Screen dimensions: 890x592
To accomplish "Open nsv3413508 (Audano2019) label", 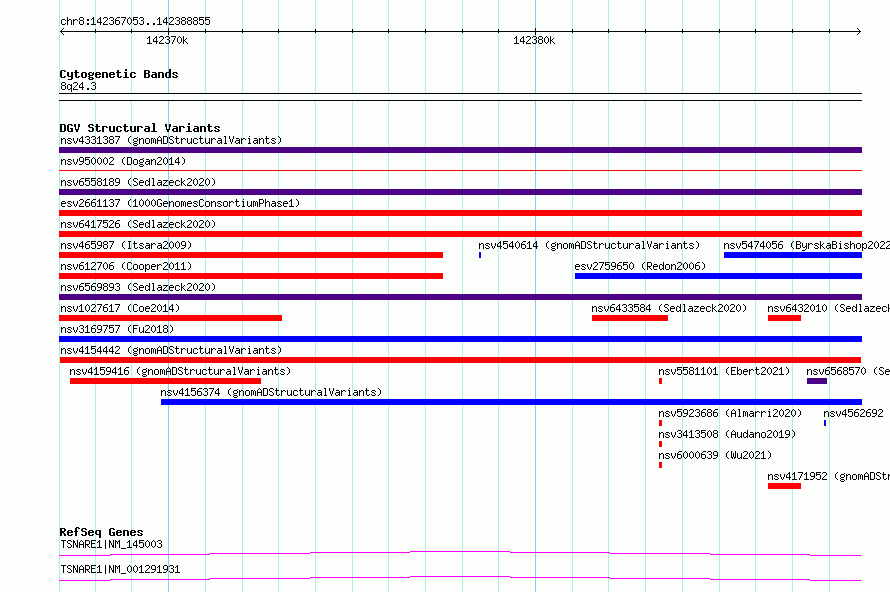I will [x=727, y=434].
